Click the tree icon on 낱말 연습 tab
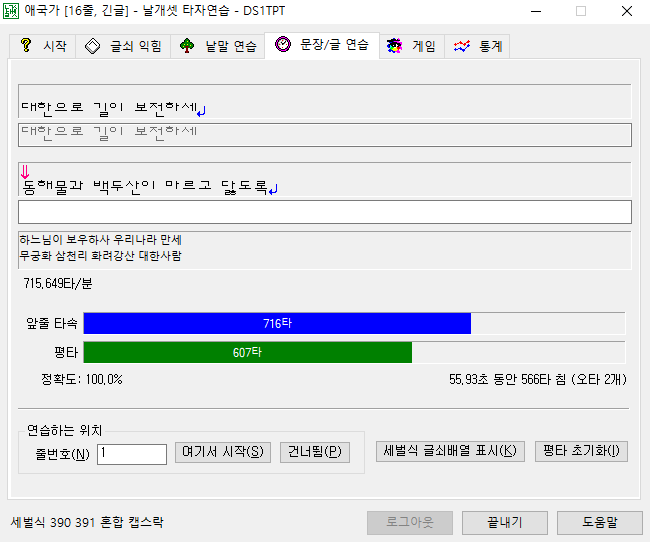 coord(187,46)
